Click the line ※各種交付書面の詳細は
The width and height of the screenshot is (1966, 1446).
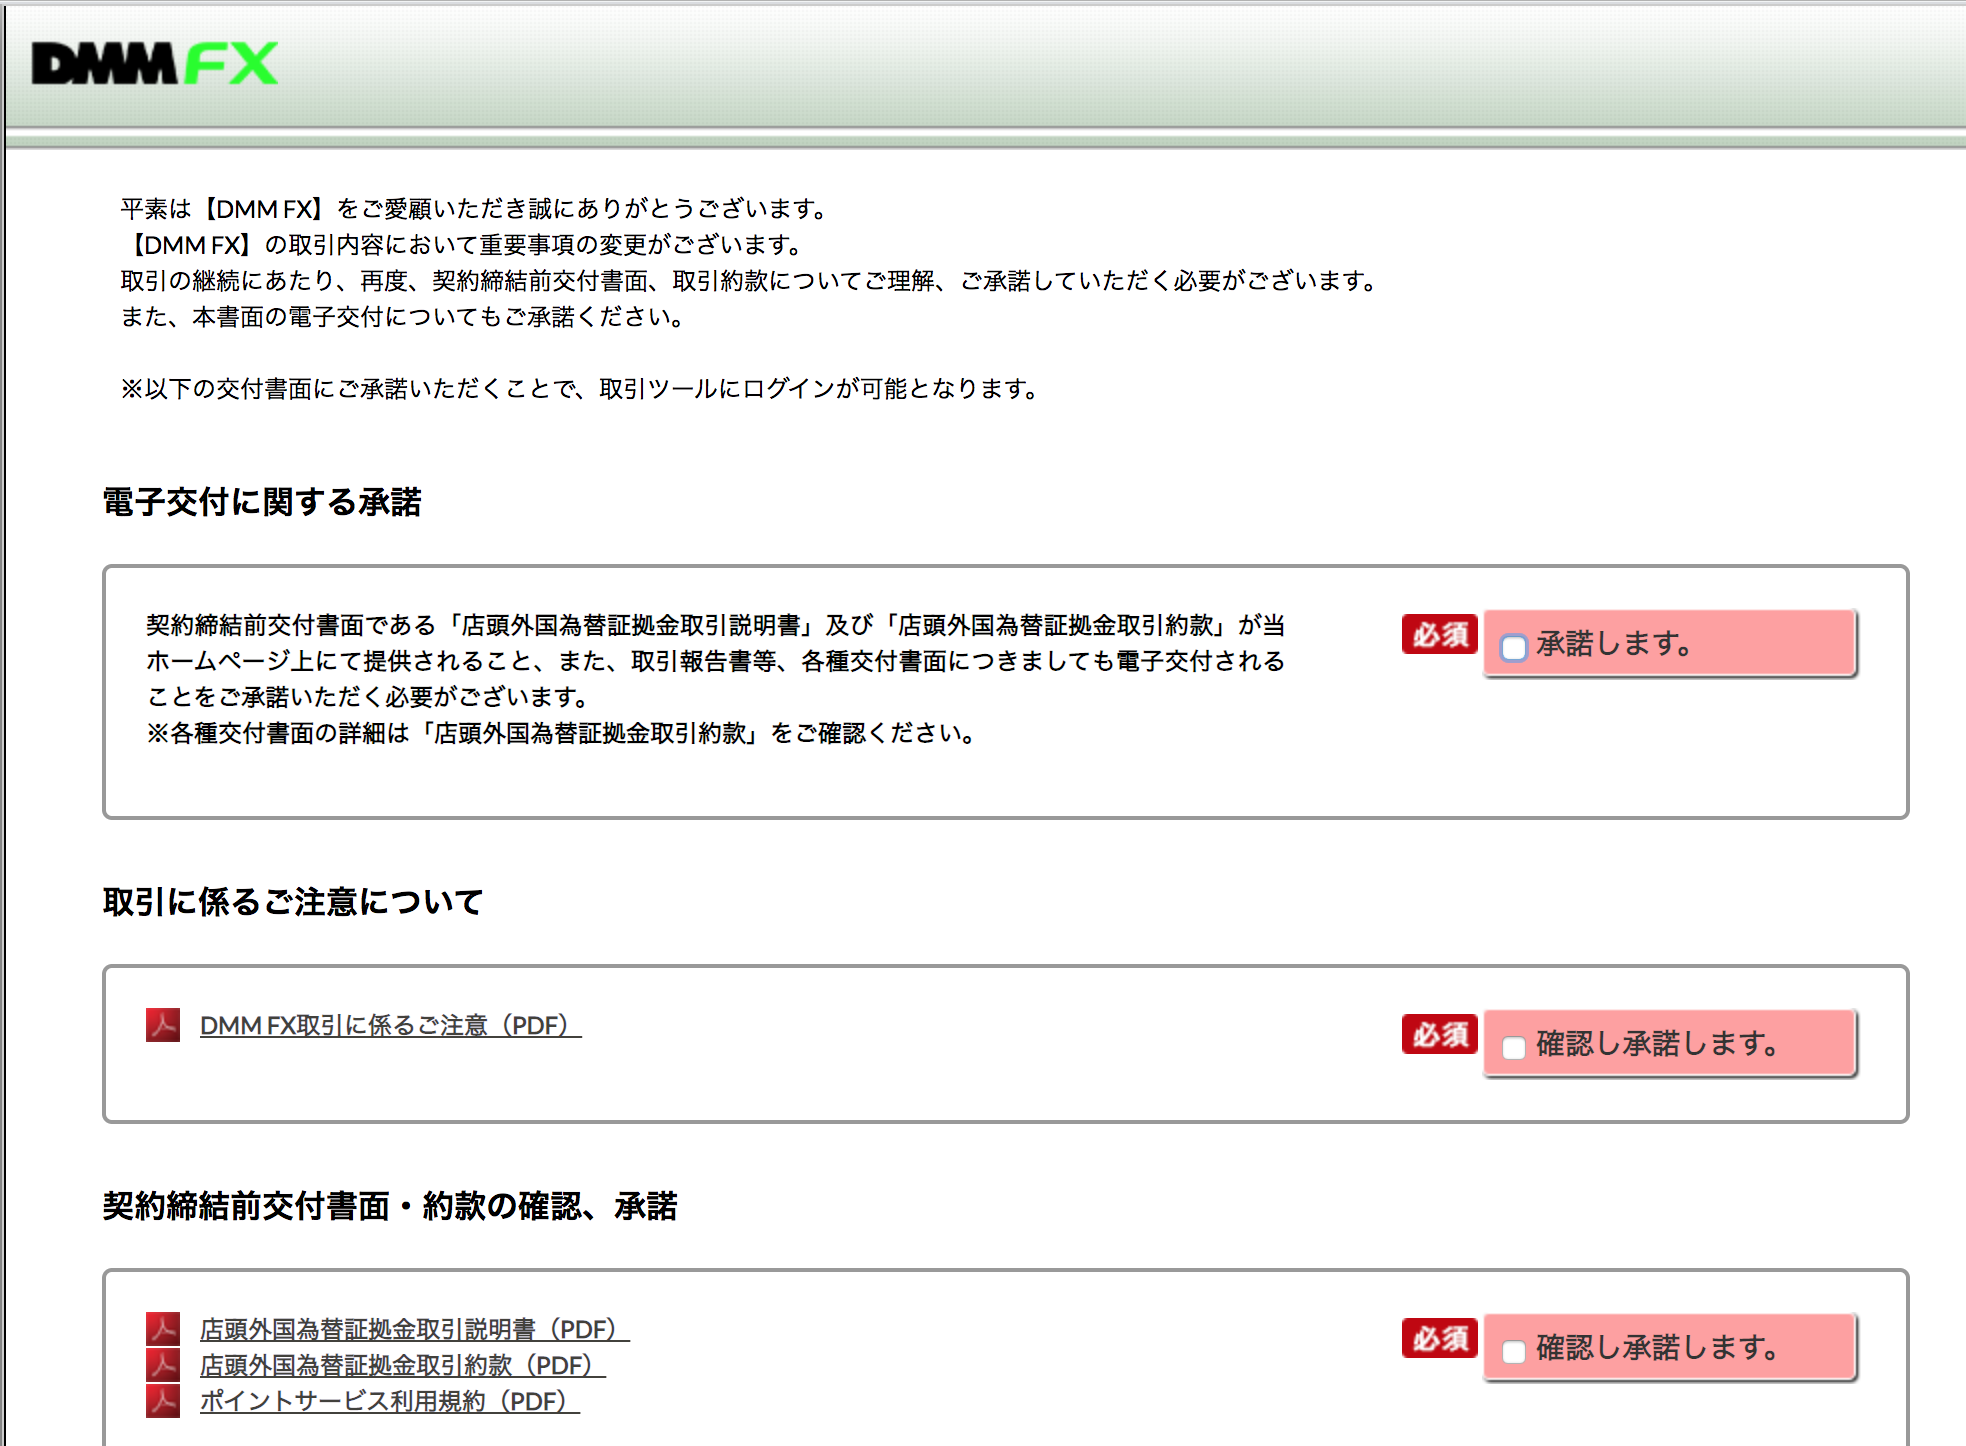(x=561, y=733)
